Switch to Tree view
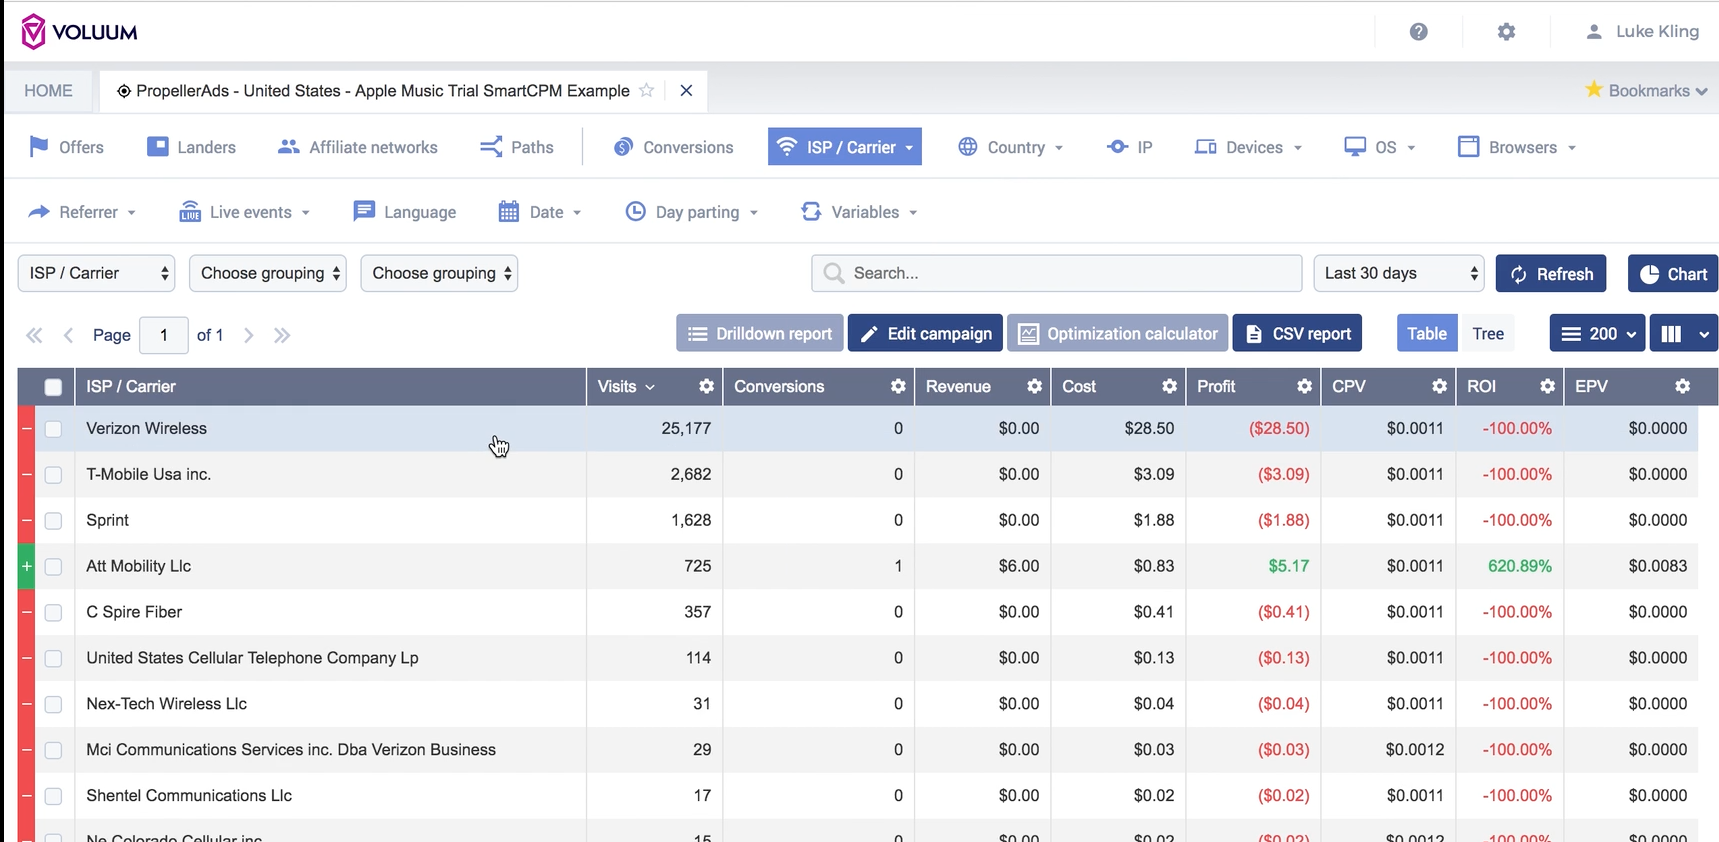1719x842 pixels. [x=1487, y=334]
